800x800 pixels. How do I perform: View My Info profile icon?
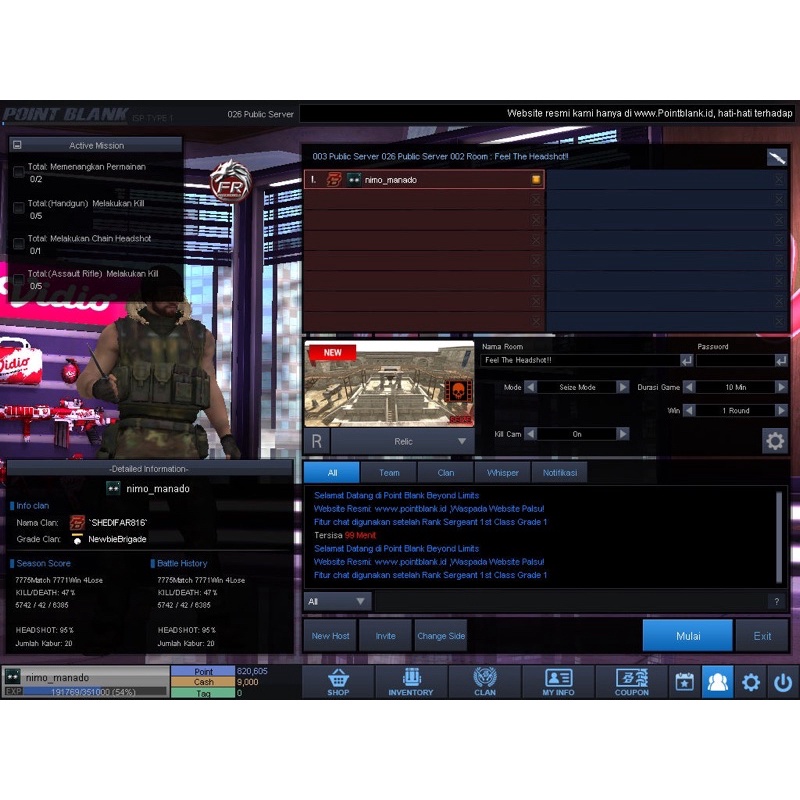(557, 681)
